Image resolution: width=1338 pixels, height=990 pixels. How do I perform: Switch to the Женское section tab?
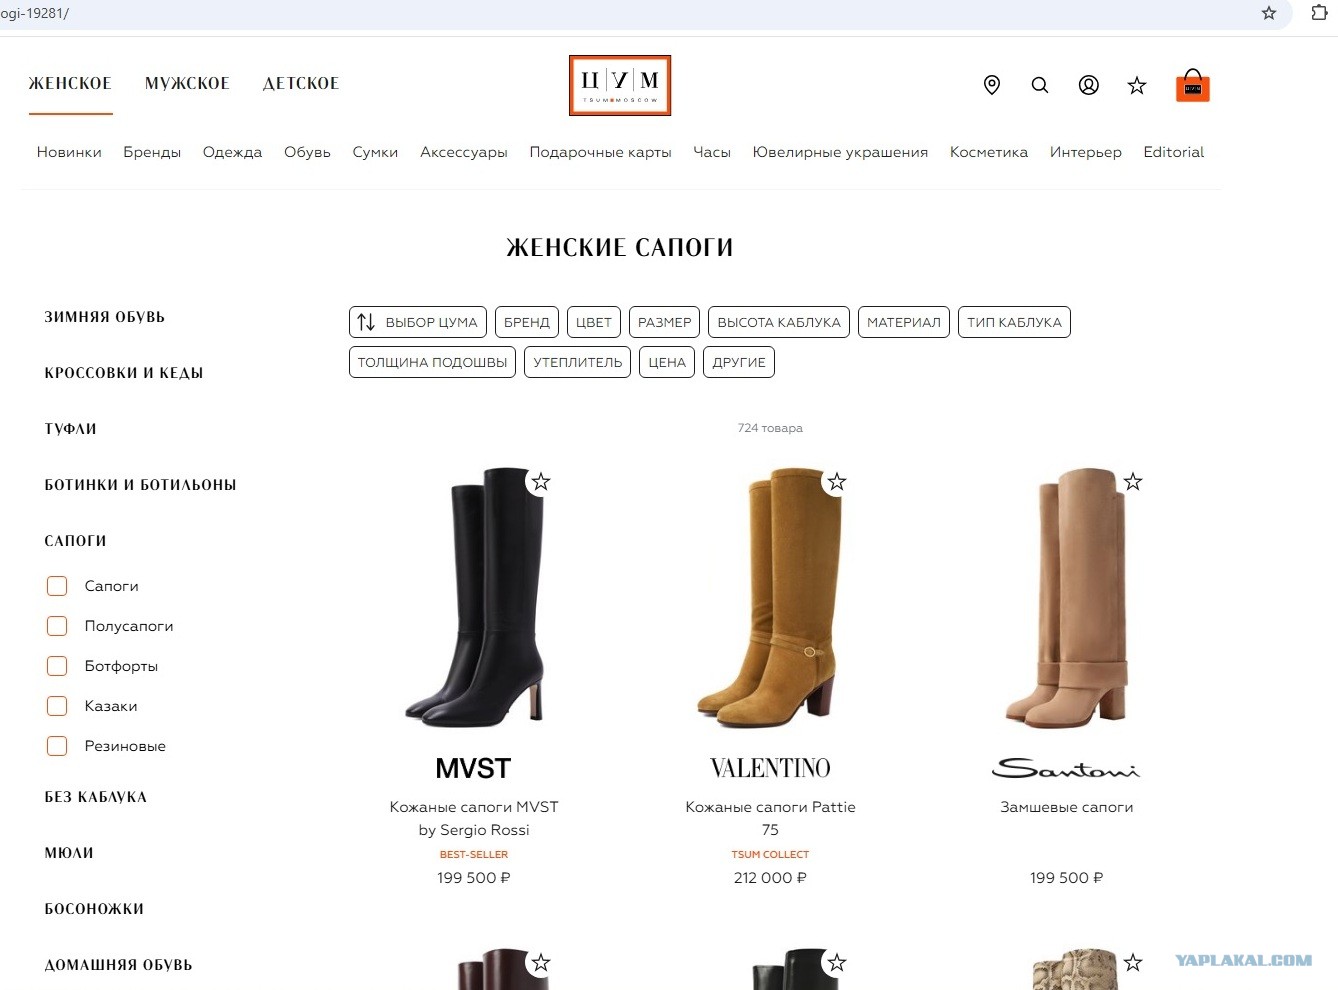coord(70,84)
